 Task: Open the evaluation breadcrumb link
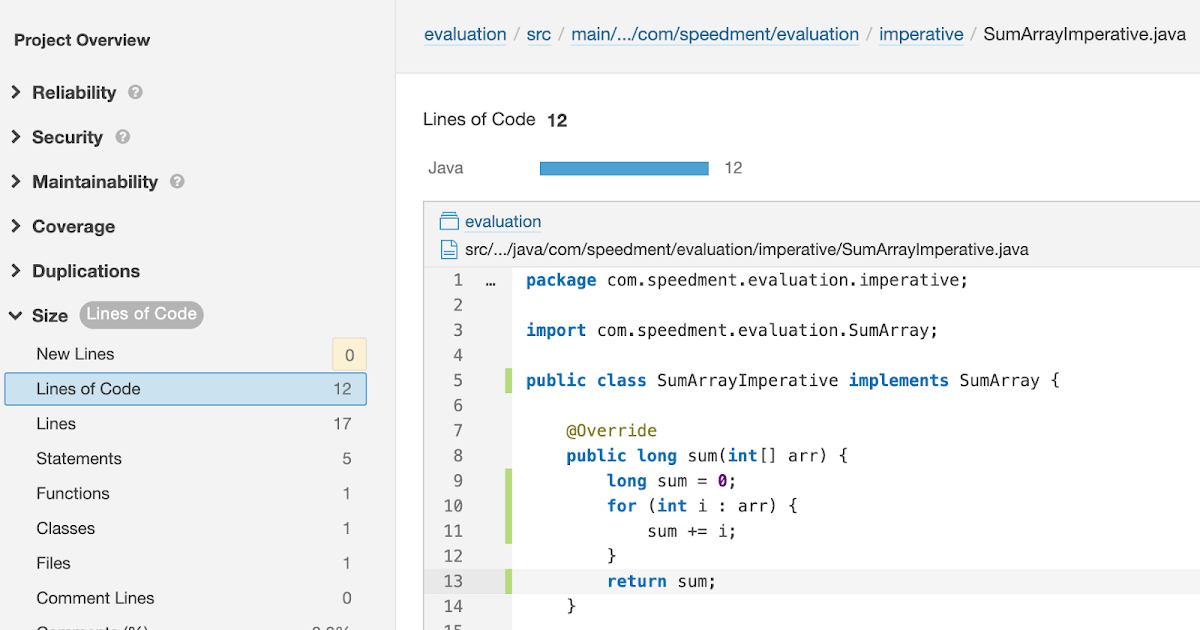(x=465, y=33)
